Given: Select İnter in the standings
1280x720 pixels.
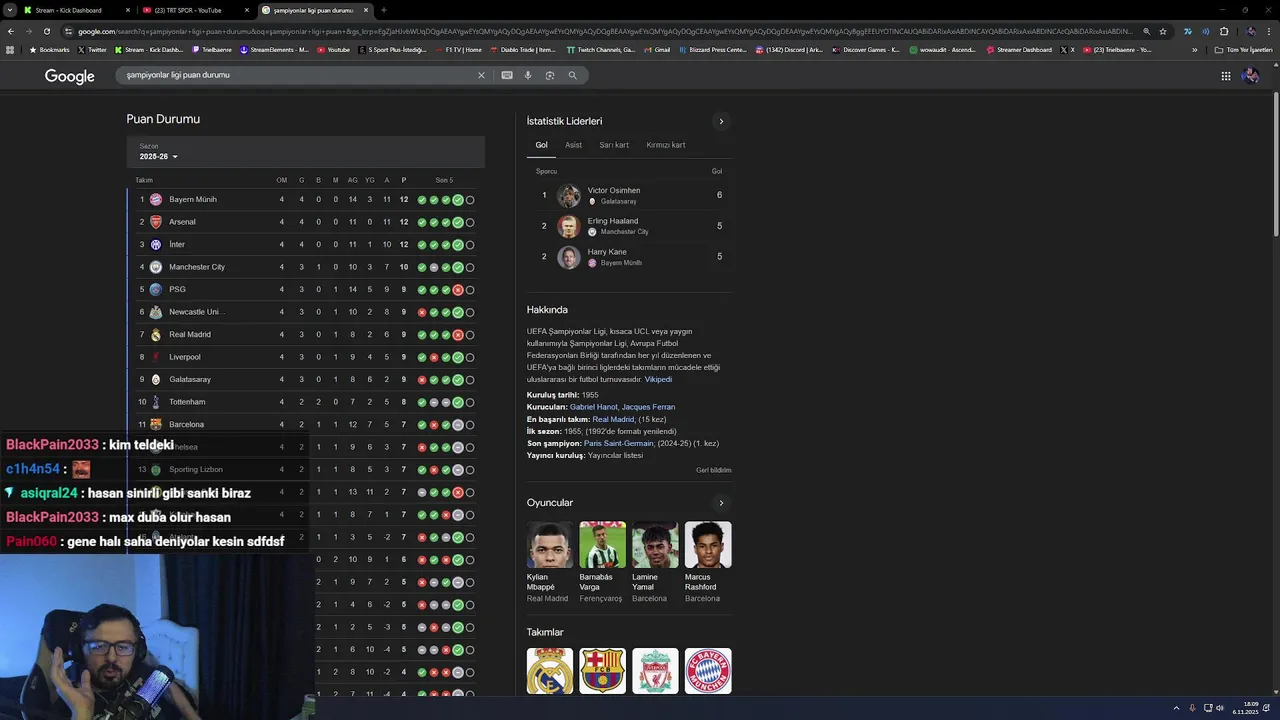Looking at the screenshot, I should coord(177,245).
